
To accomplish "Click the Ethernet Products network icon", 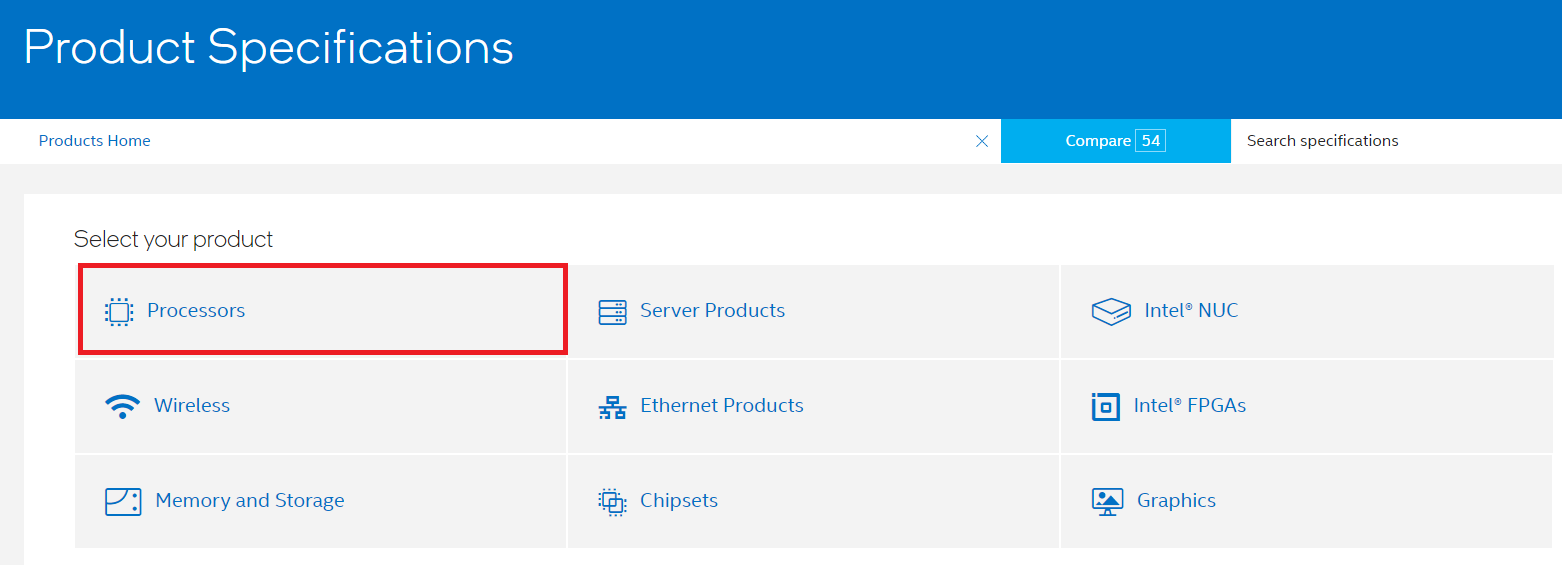I will click(612, 407).
